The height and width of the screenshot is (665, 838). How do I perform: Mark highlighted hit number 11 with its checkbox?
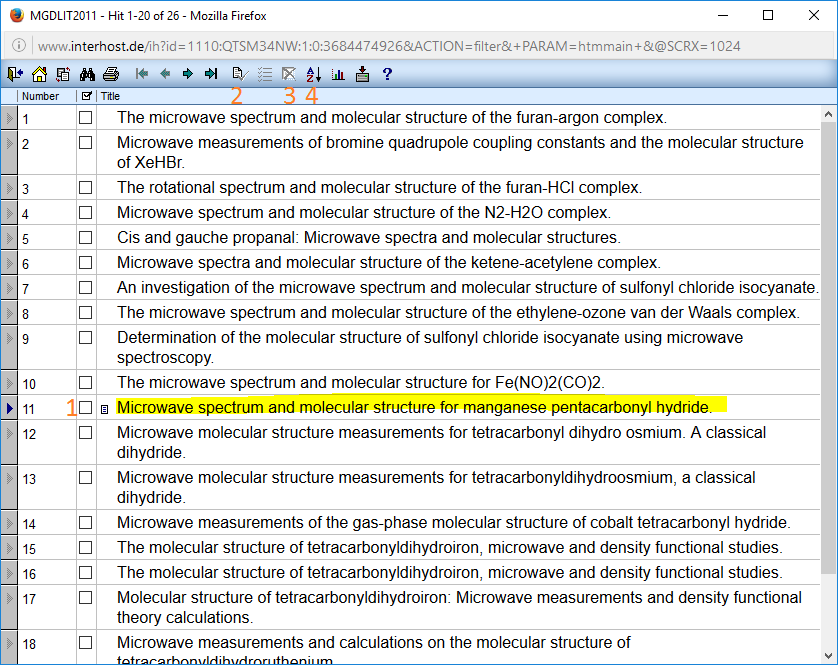(86, 407)
